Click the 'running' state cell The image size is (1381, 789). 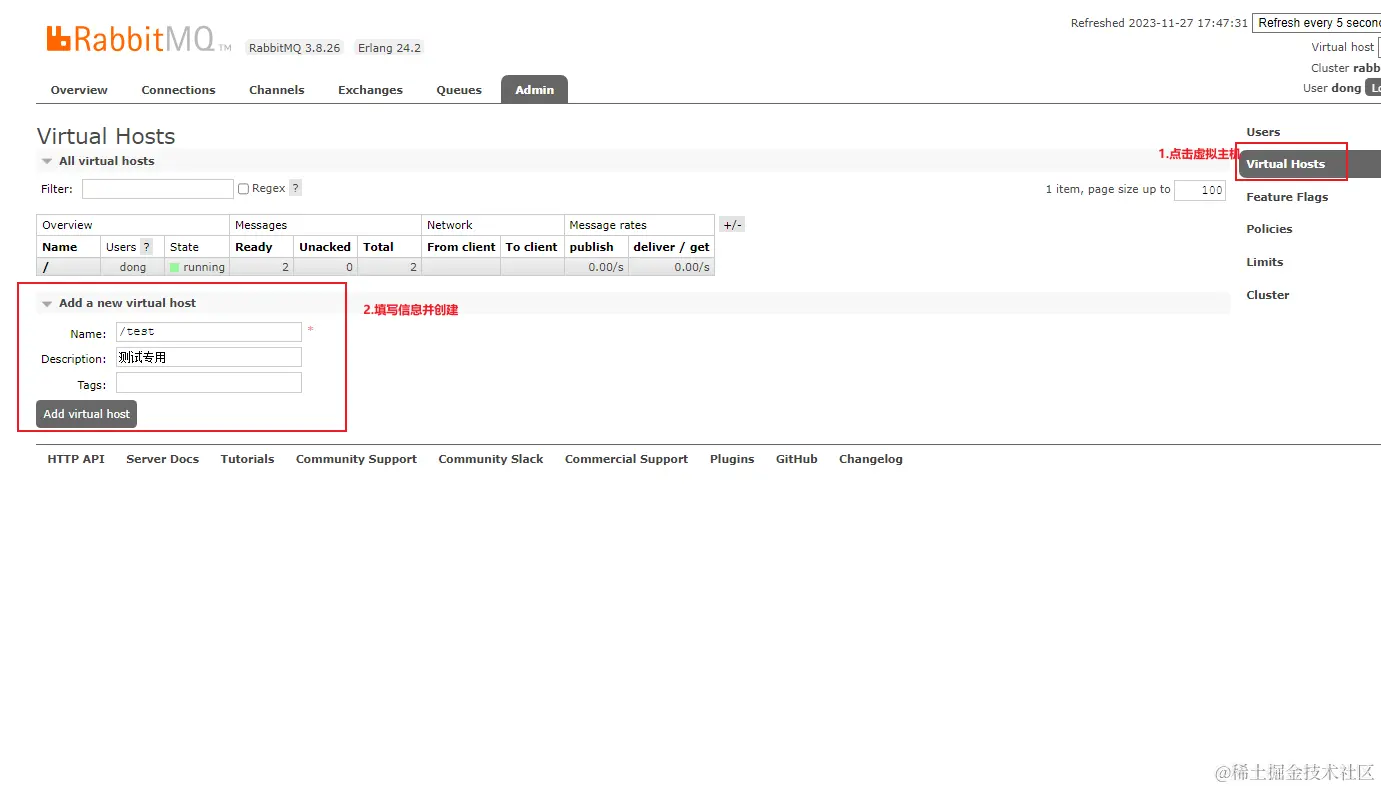(197, 267)
